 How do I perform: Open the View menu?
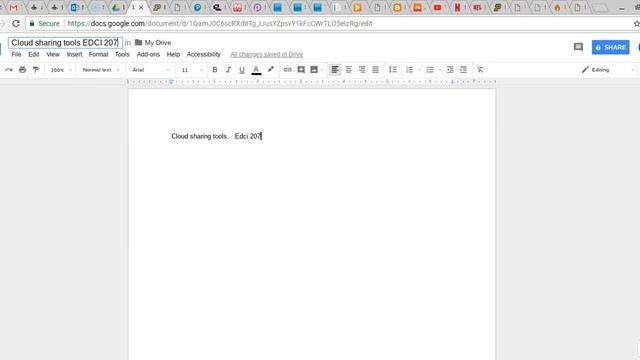[53, 54]
